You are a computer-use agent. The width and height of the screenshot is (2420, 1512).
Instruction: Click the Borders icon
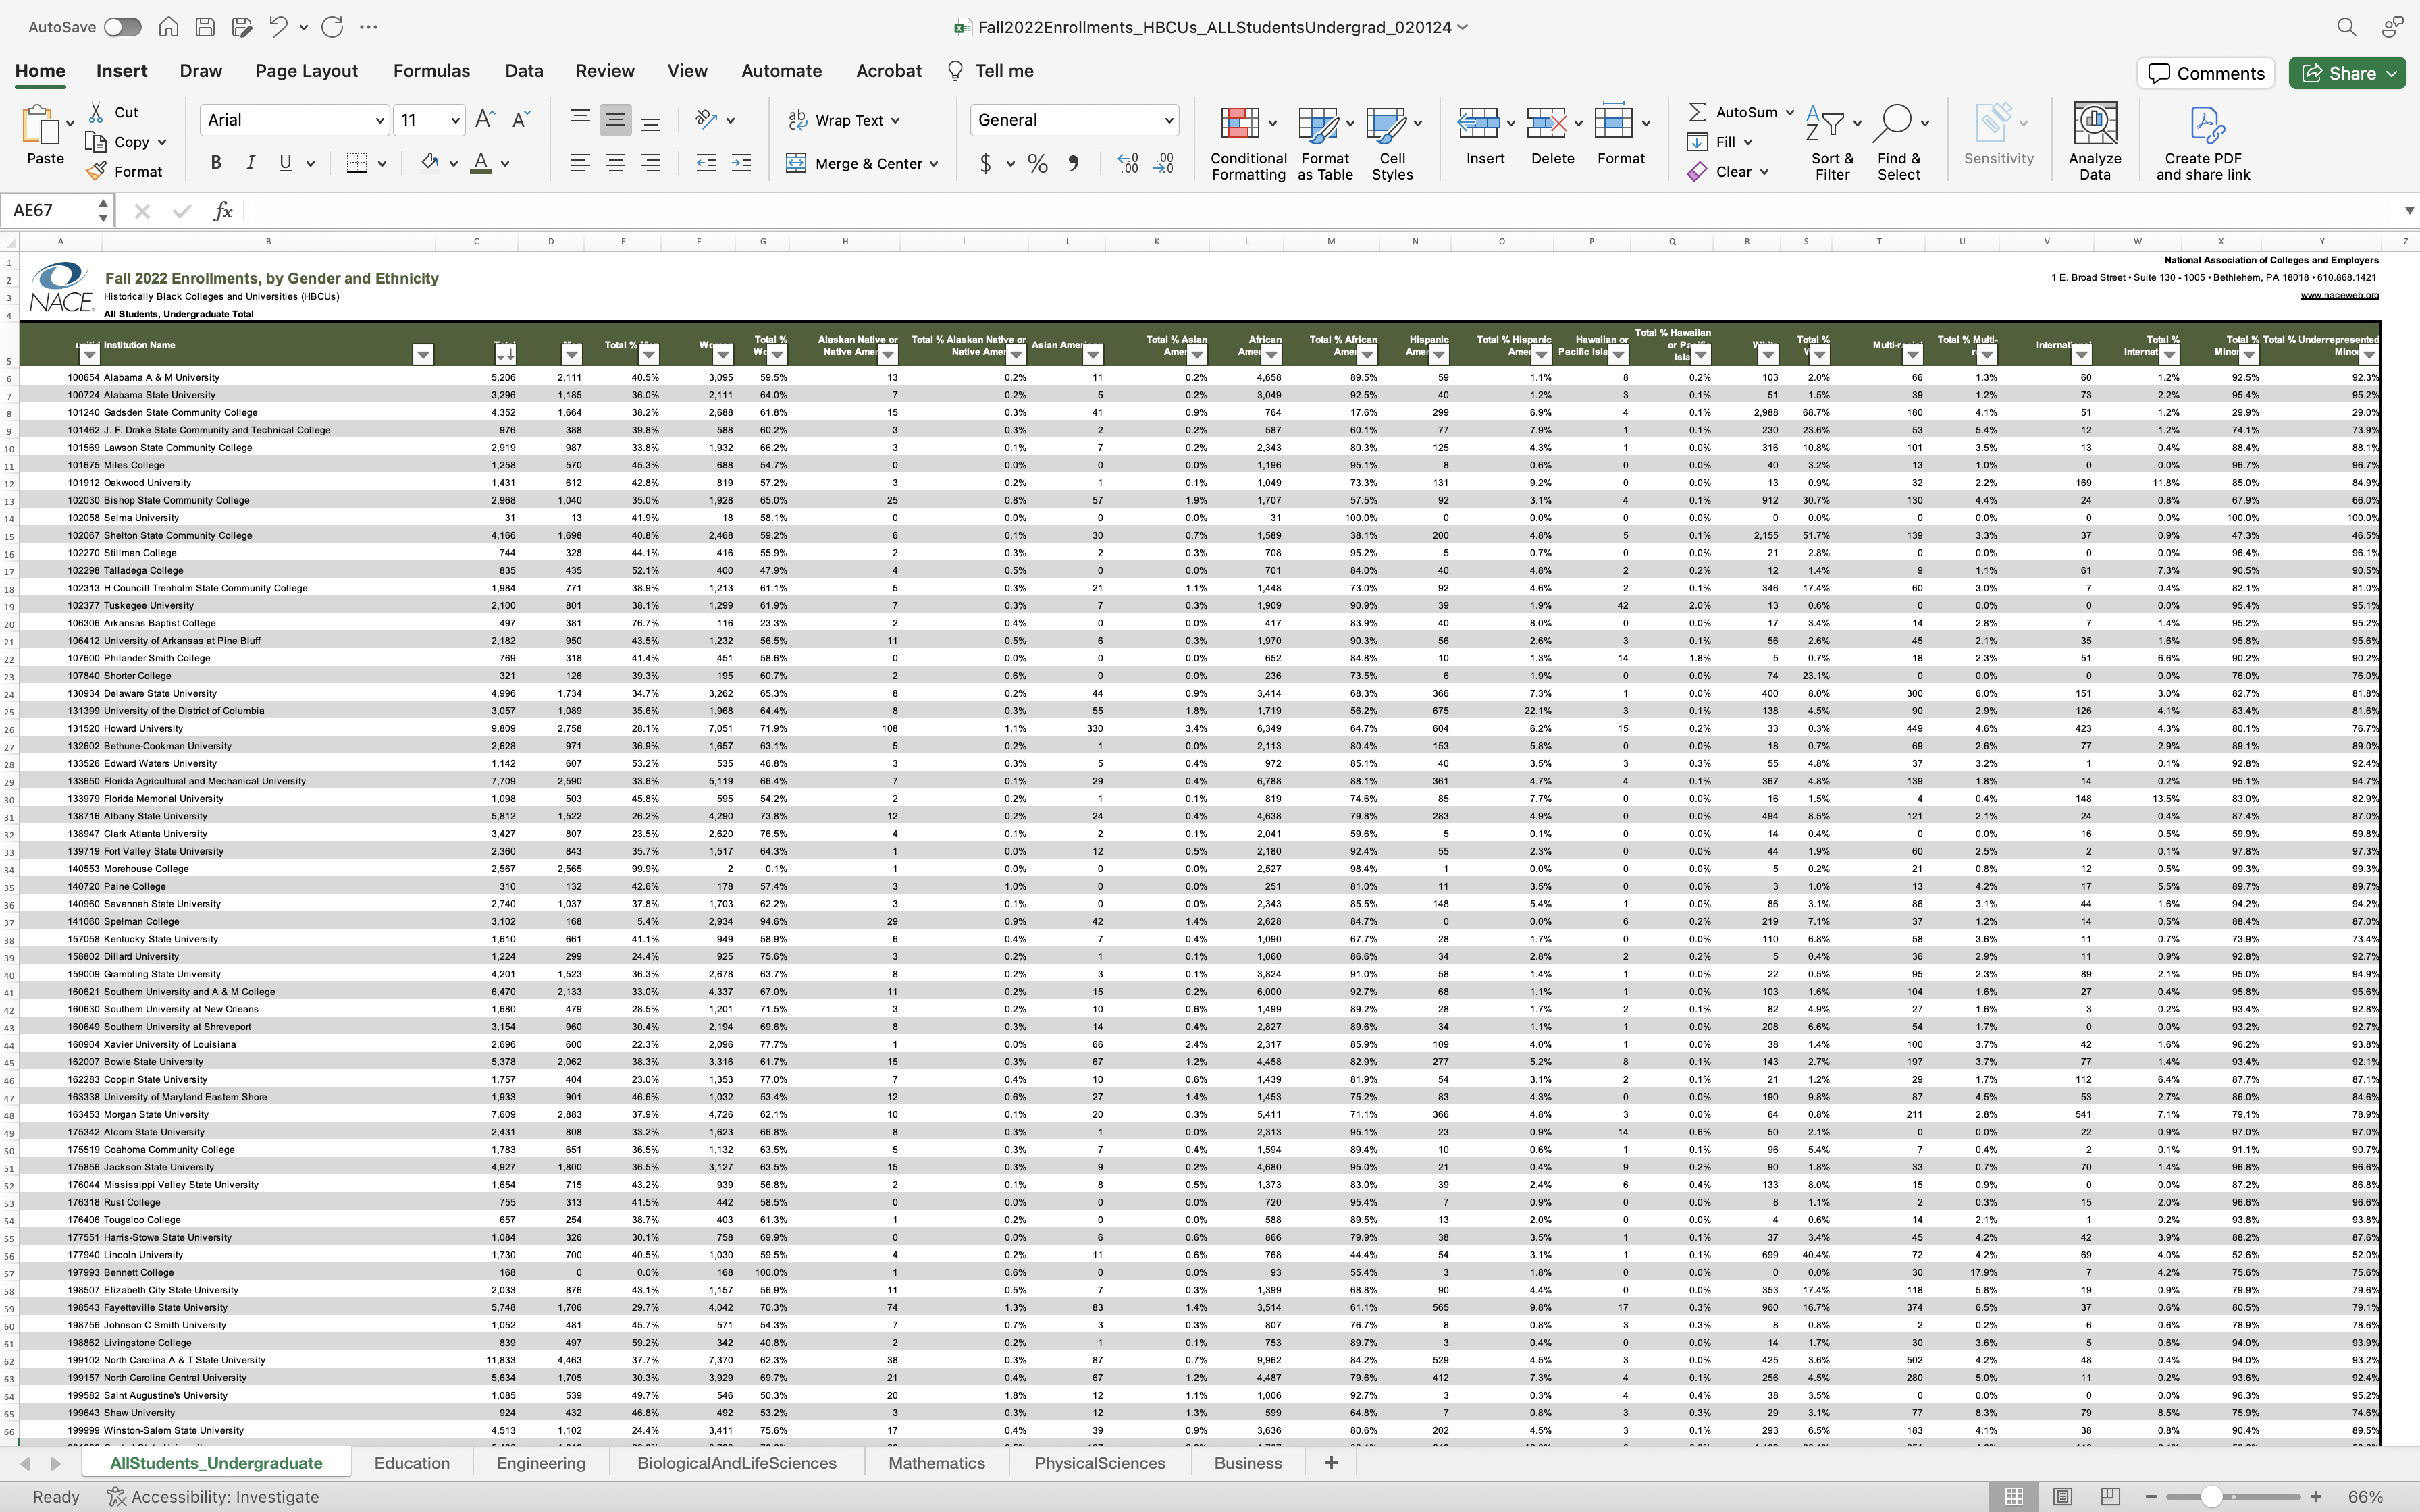click(x=357, y=163)
